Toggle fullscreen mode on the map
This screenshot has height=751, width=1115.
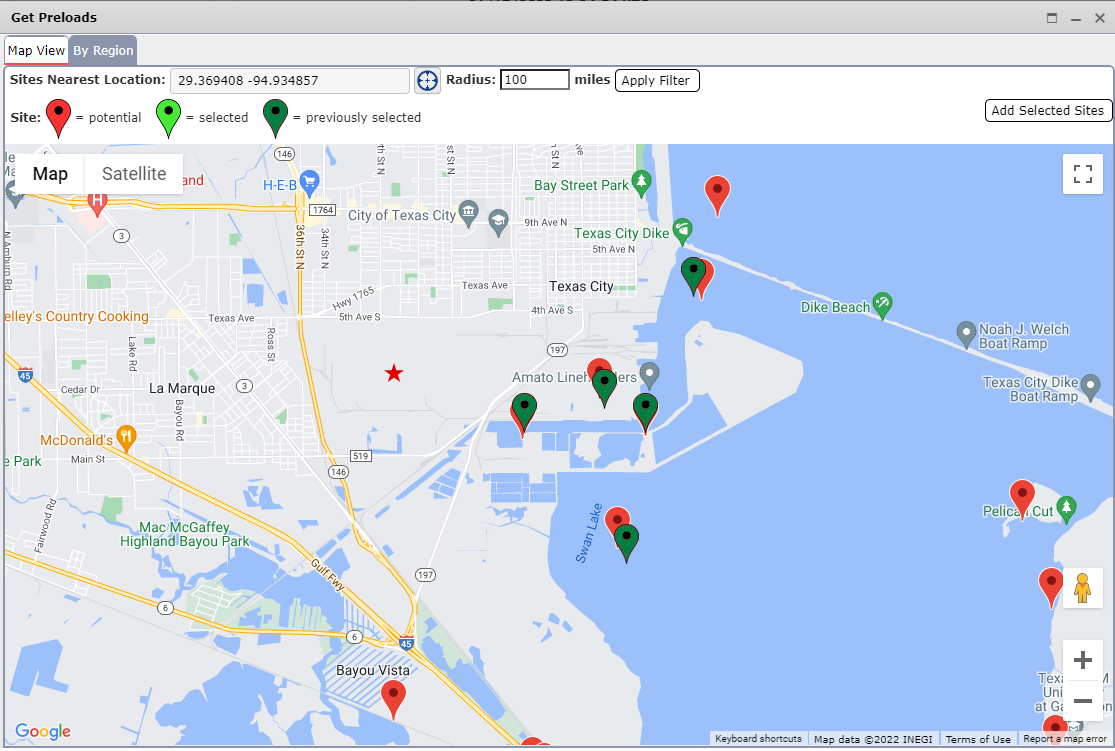(x=1082, y=173)
